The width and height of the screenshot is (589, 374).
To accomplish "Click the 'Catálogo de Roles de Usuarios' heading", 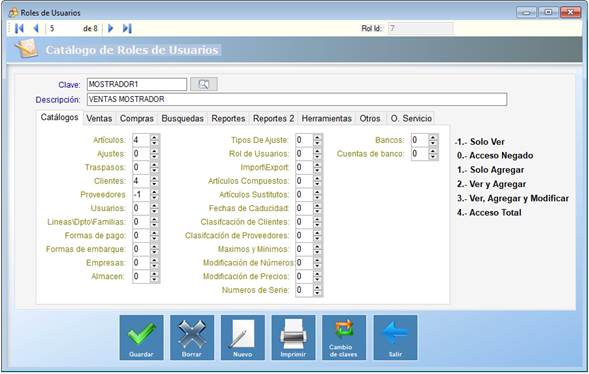I will pos(132,50).
